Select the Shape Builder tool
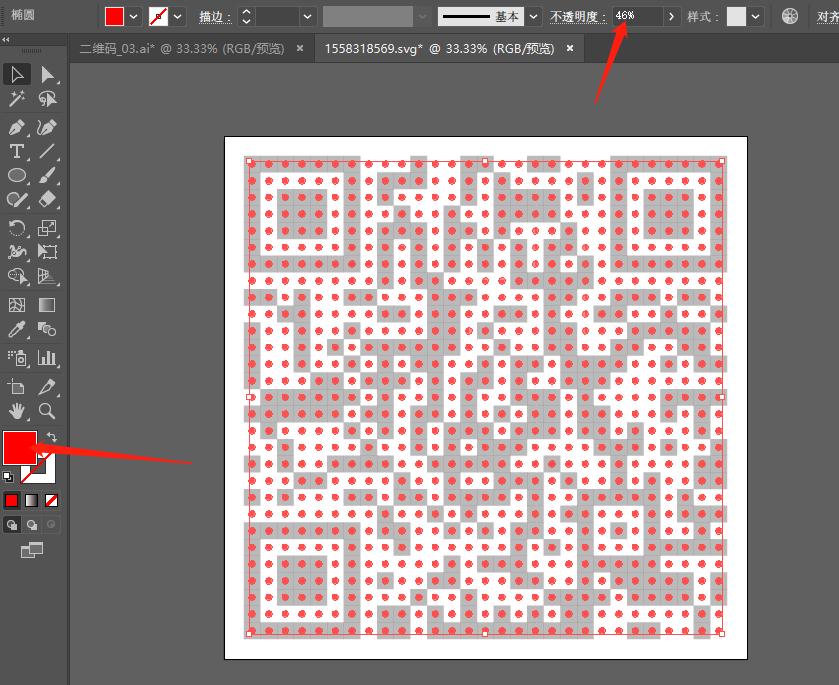 click(17, 276)
